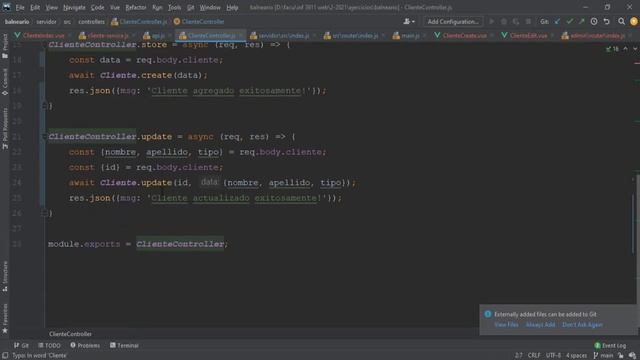Open the View menu
The height and width of the screenshot is (360, 640).
(51, 7)
